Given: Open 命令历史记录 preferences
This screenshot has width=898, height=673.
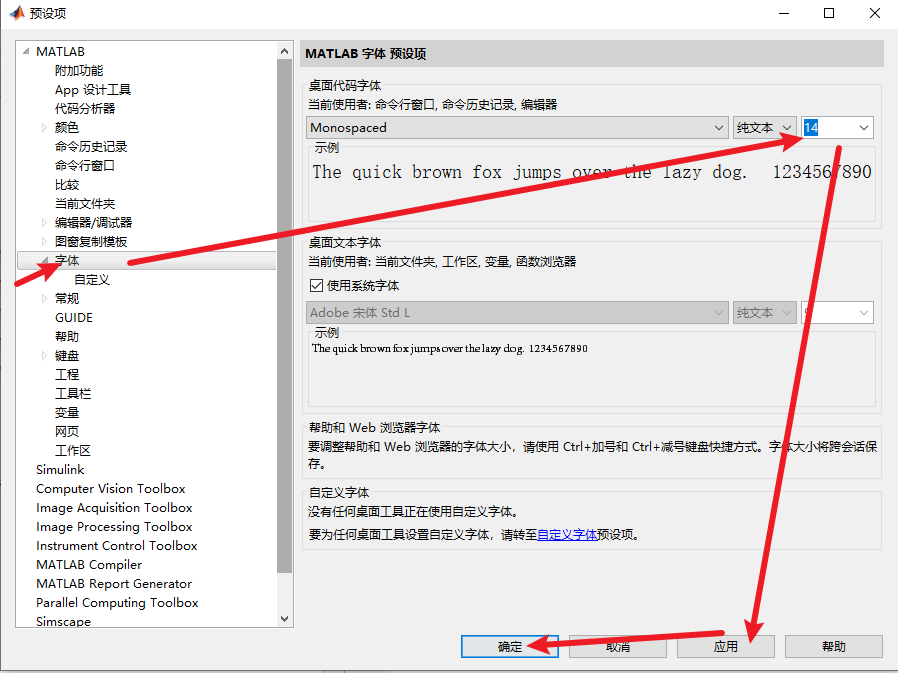Looking at the screenshot, I should tap(90, 147).
